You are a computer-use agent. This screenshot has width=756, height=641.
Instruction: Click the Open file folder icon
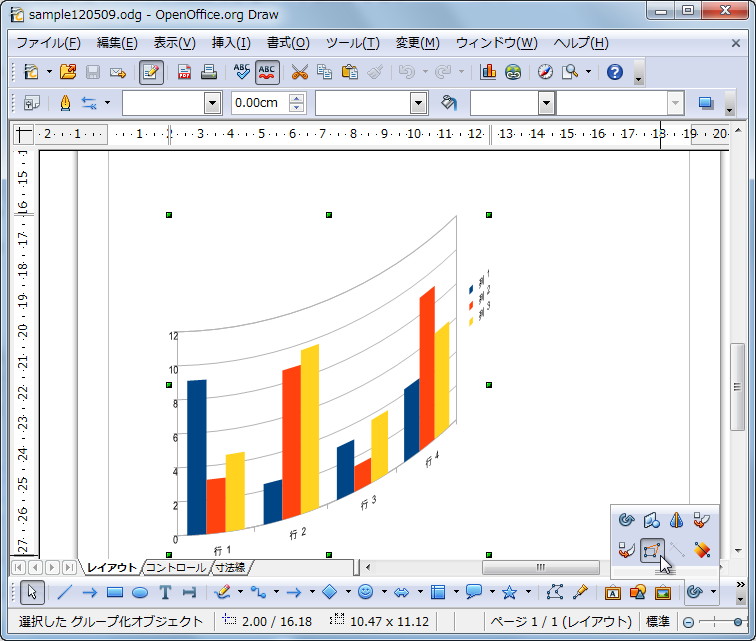(68, 72)
